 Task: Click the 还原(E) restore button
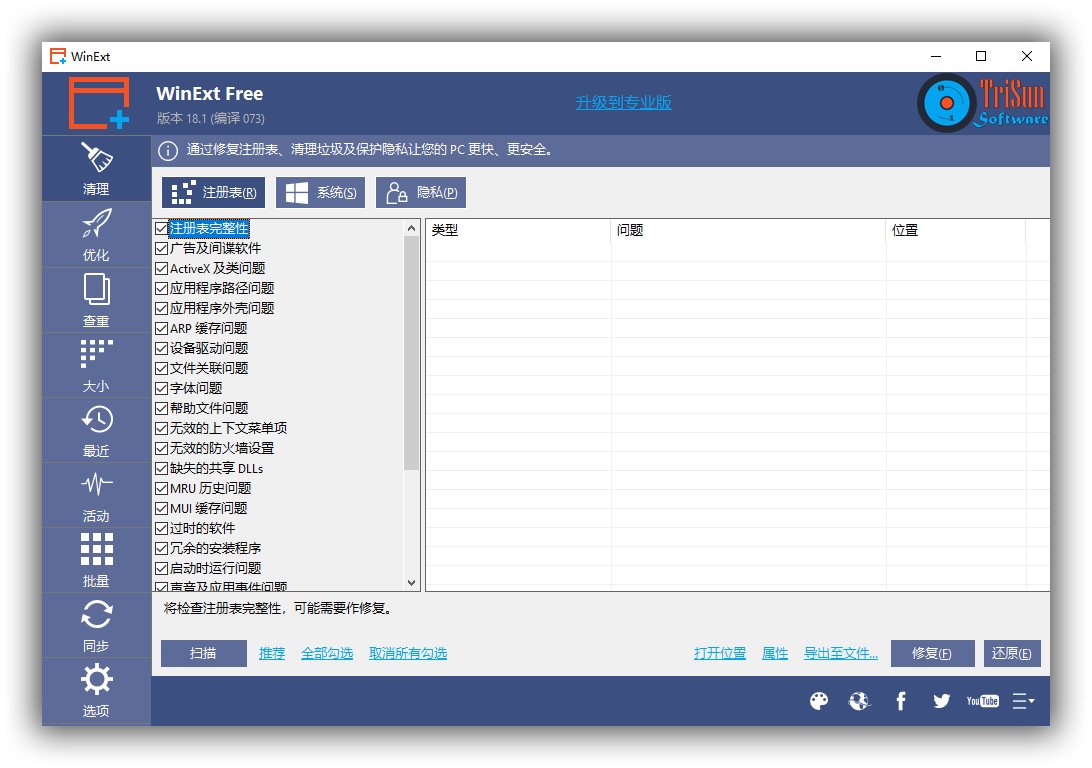[1013, 654]
